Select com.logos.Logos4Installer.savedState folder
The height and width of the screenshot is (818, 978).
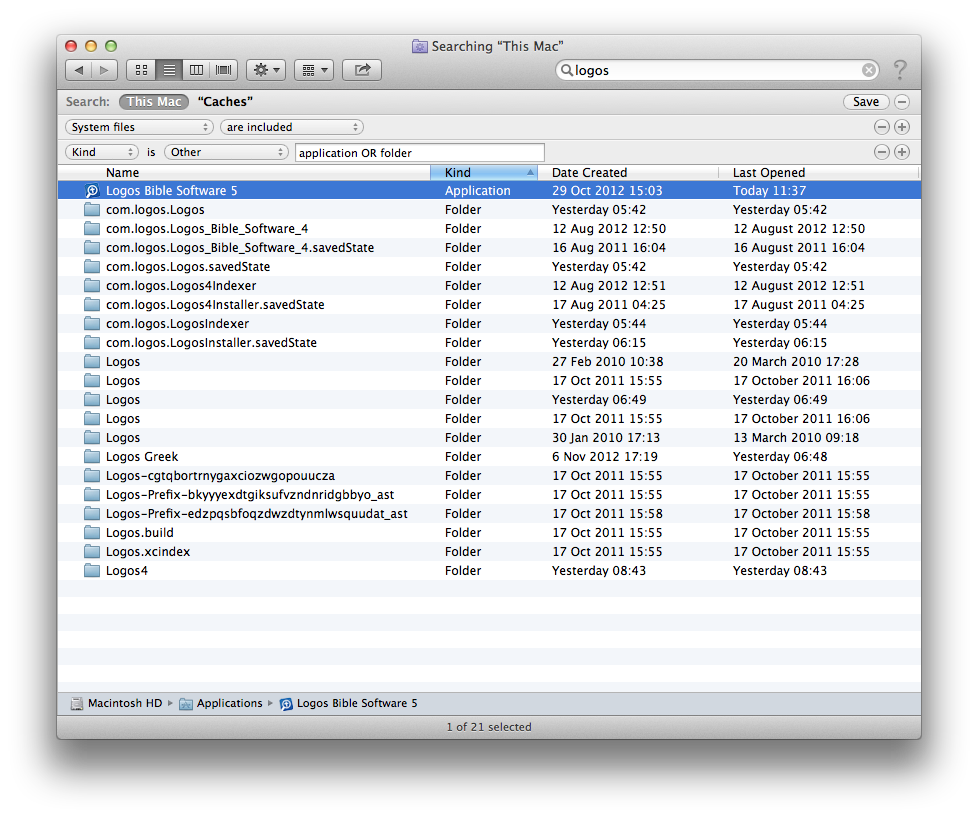click(x=489, y=304)
